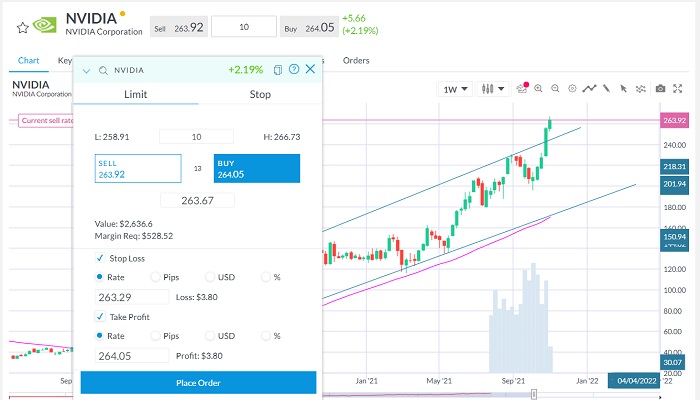Image resolution: width=700 pixels, height=400 pixels.
Task: Select Take Profit USD radio option
Action: (x=210, y=335)
